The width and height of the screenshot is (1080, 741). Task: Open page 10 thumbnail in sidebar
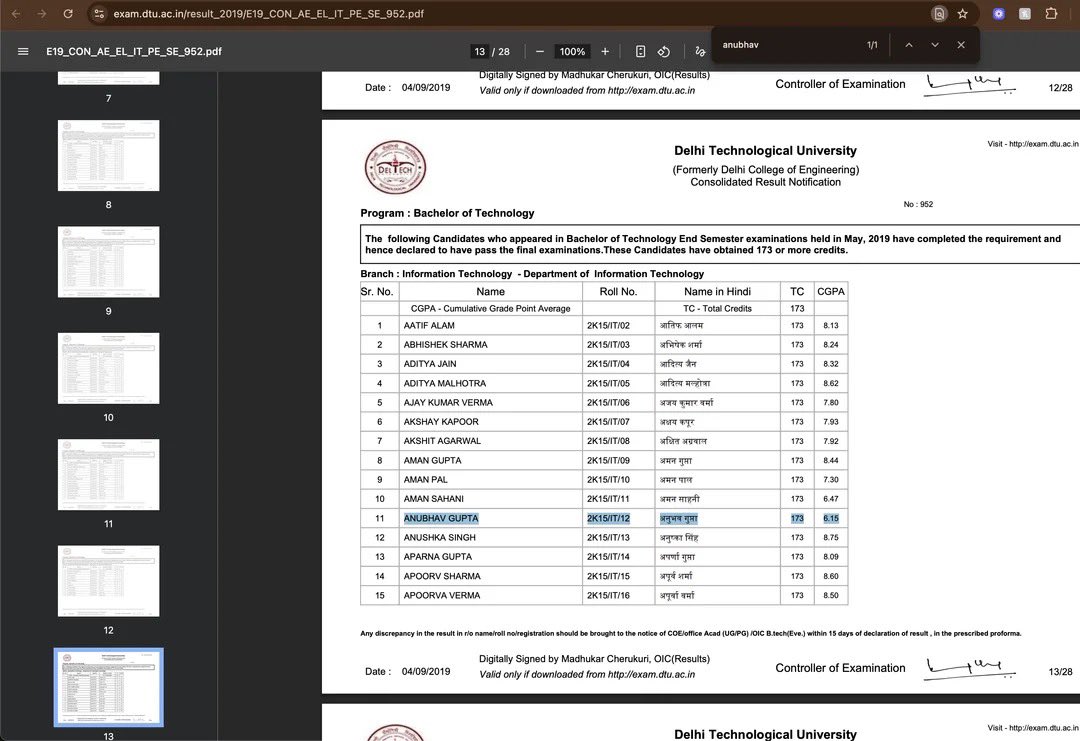coord(108,368)
